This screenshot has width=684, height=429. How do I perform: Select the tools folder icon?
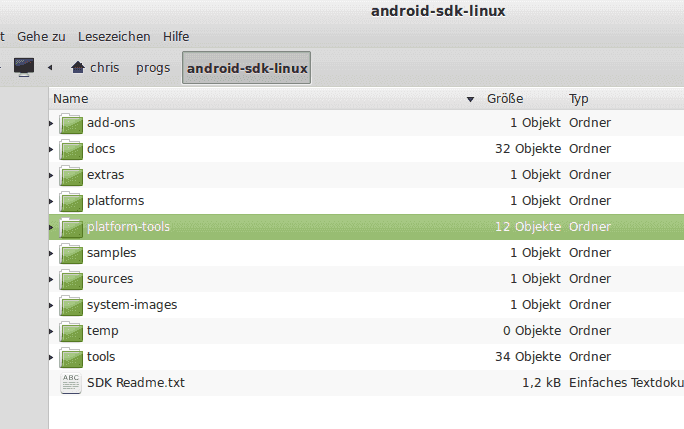(x=71, y=357)
